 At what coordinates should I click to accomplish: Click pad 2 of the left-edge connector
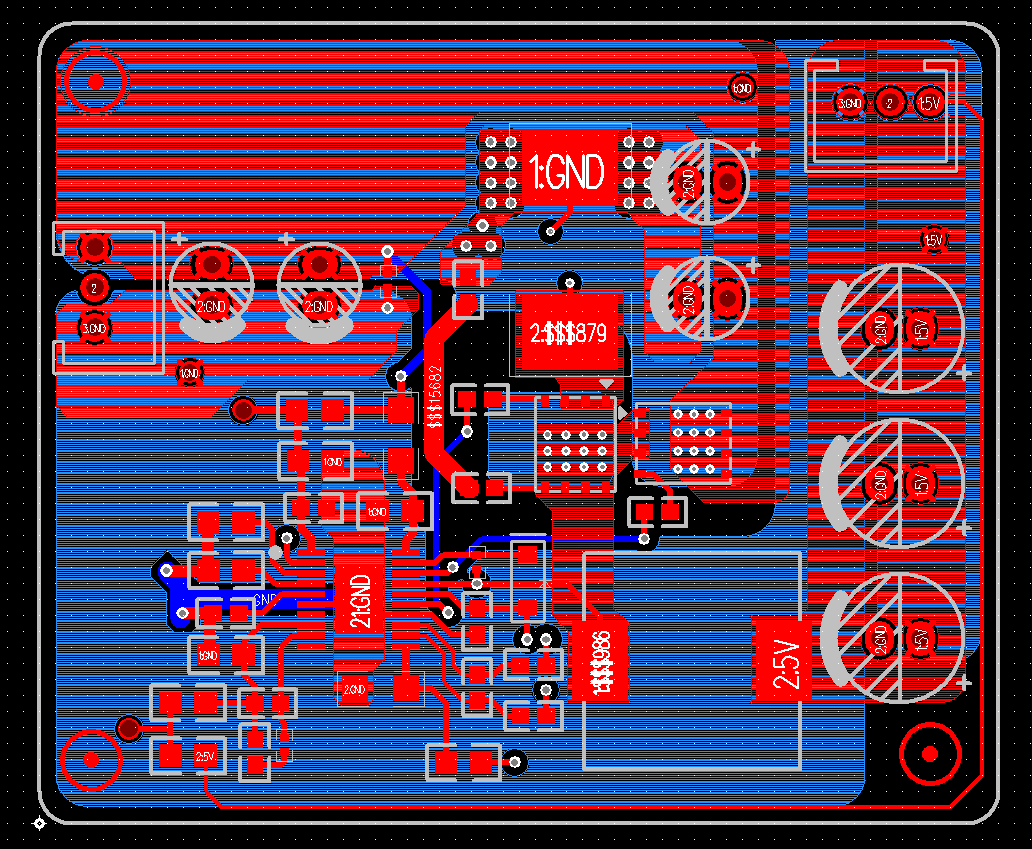(x=94, y=288)
